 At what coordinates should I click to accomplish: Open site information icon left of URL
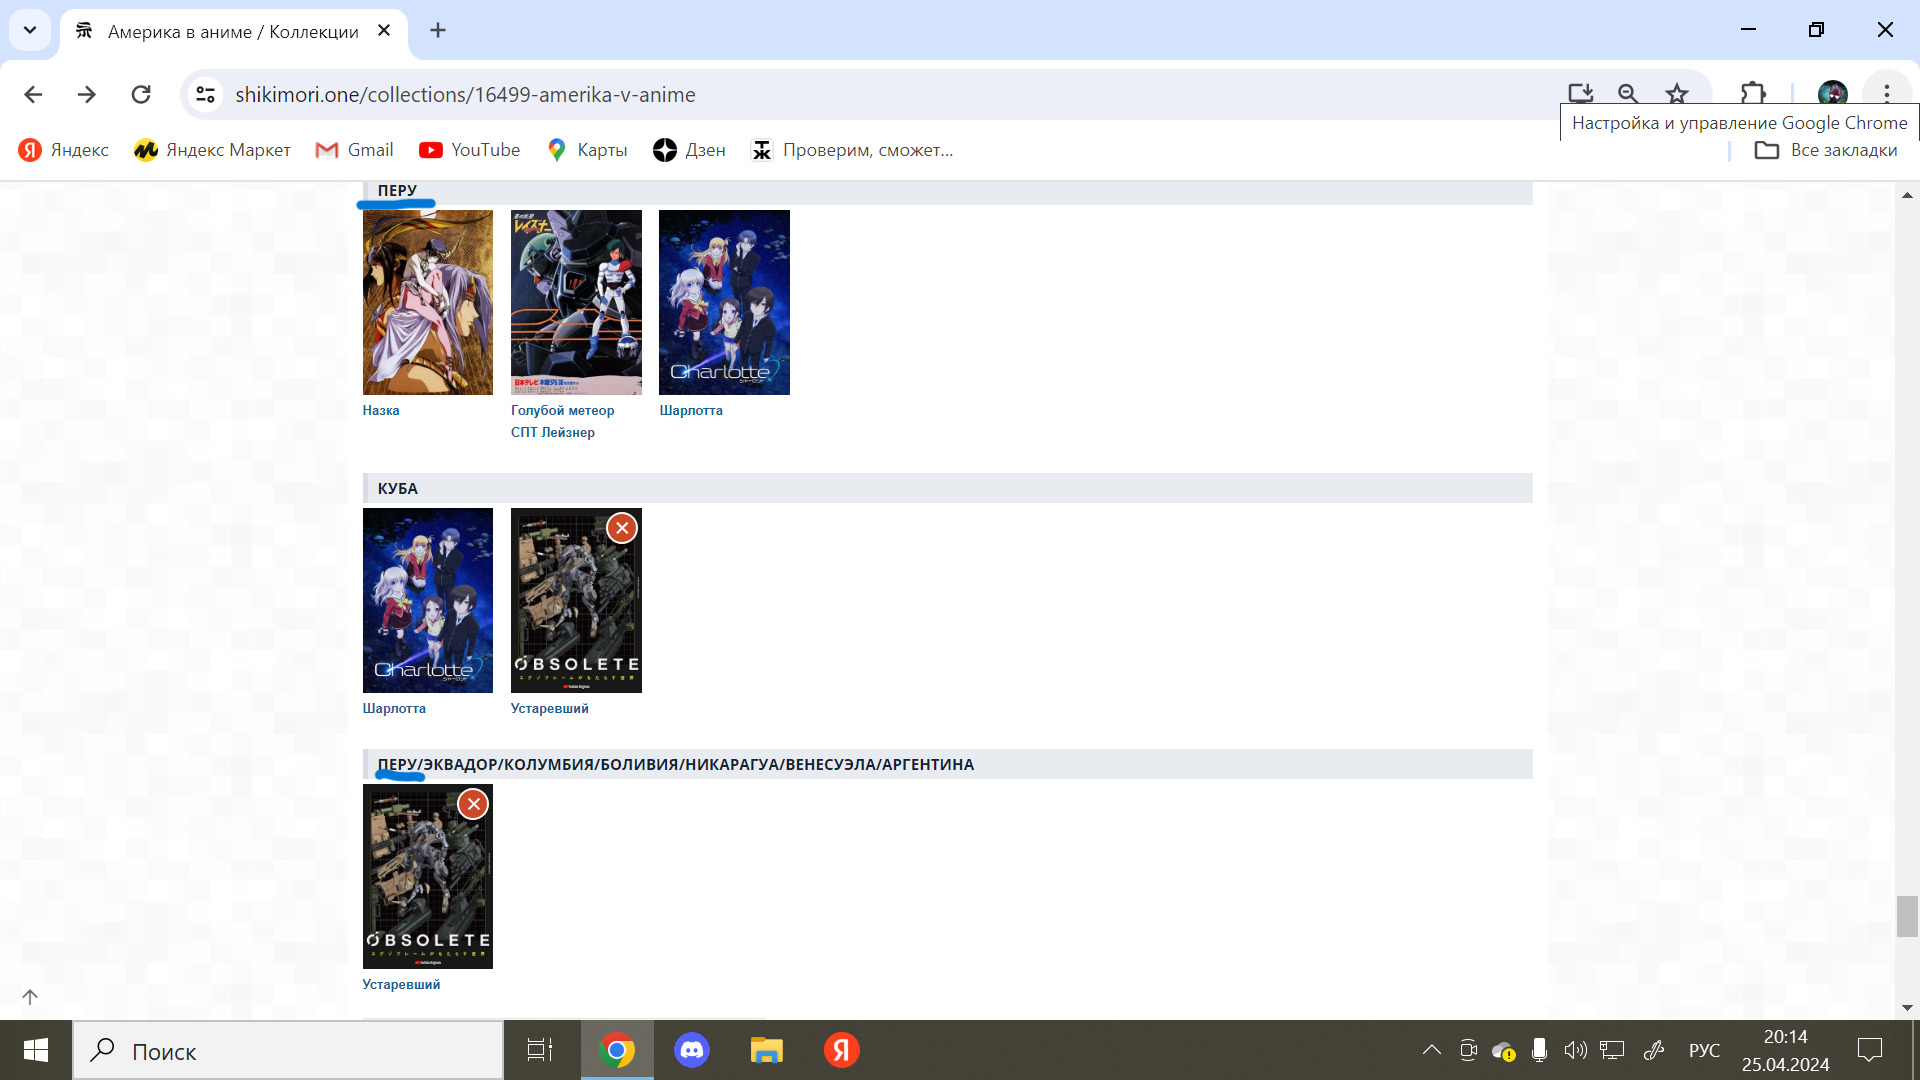[x=205, y=94]
